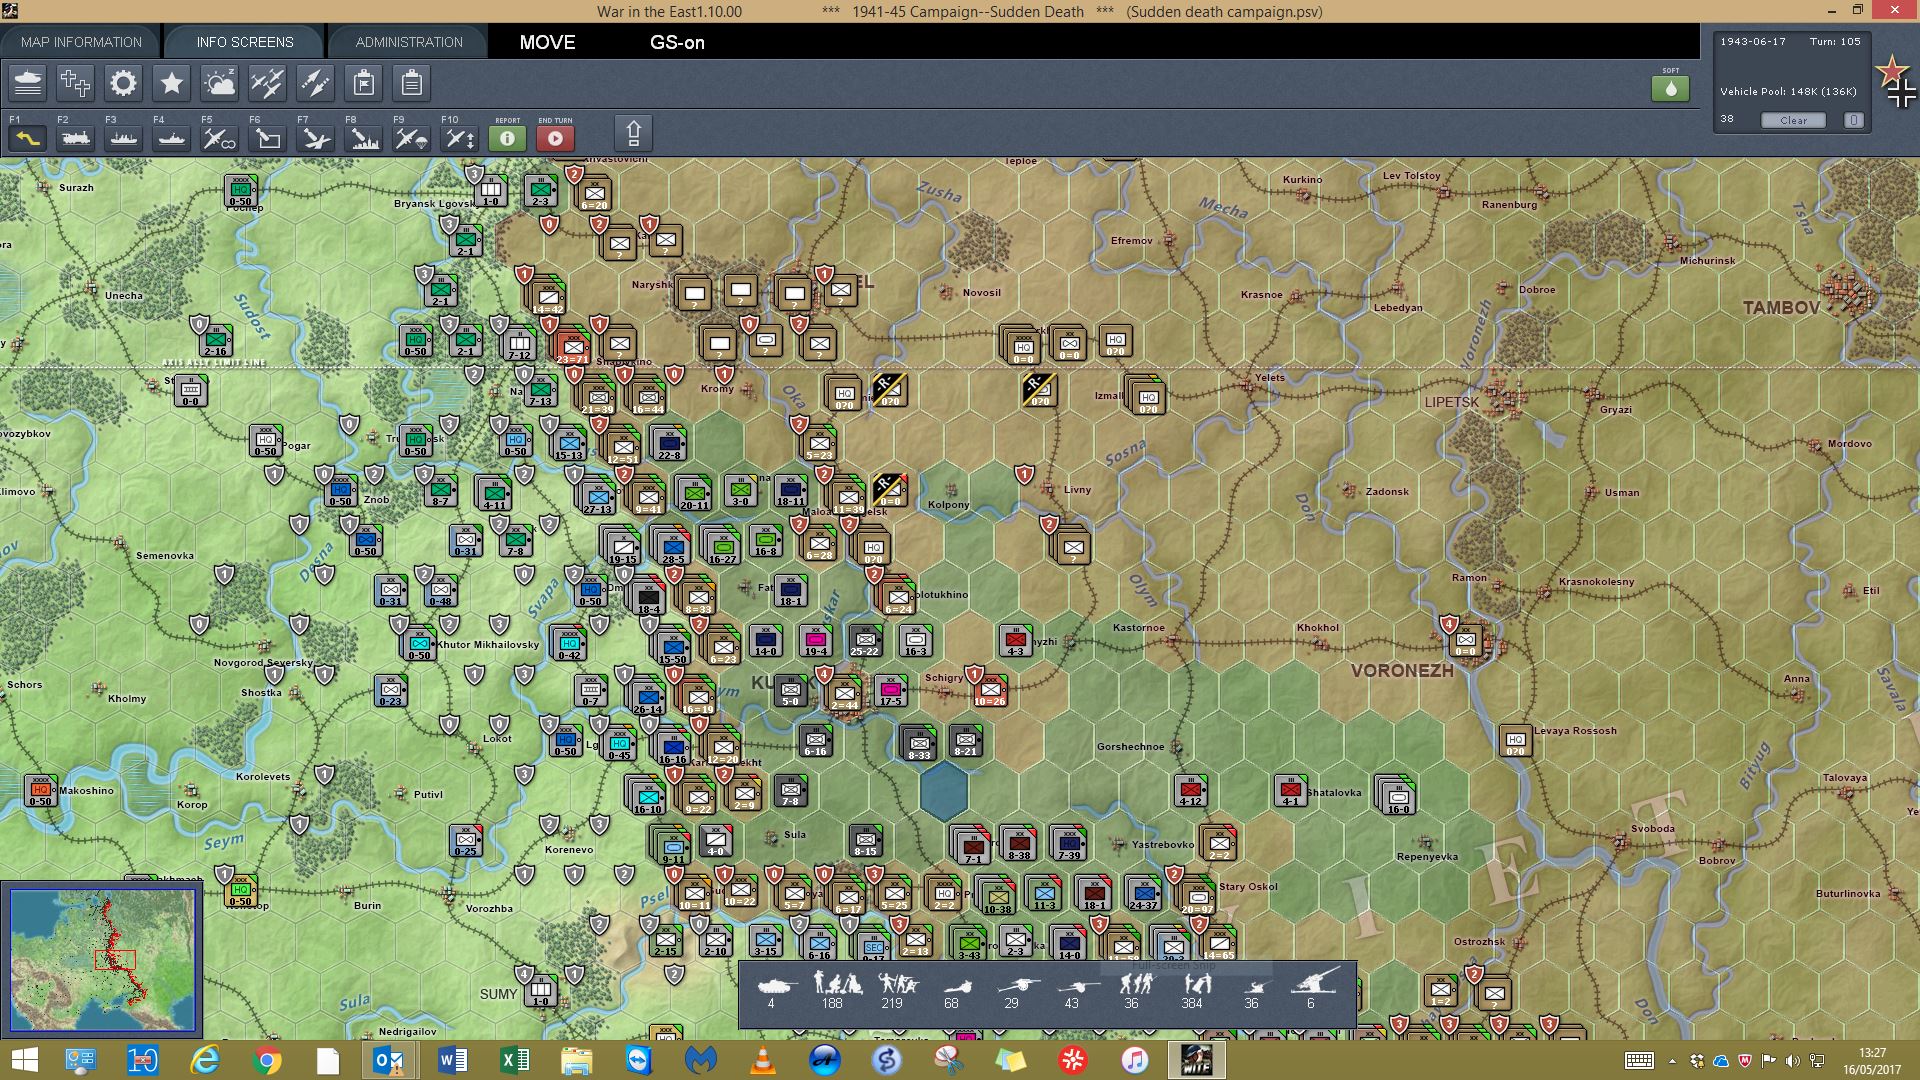Click the minimap in the bottom-left corner
The width and height of the screenshot is (1920, 1080).
(102, 960)
